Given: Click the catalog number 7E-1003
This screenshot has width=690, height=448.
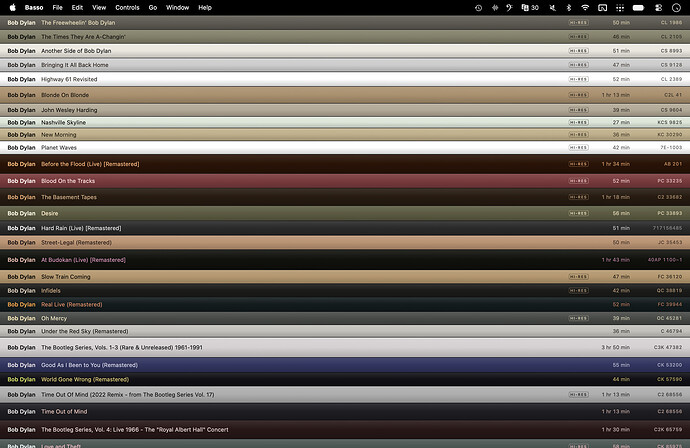Looking at the screenshot, I should (x=671, y=147).
